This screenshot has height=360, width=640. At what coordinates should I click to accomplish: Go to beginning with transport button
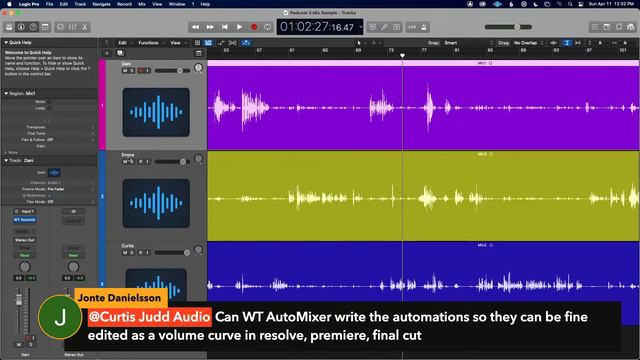coord(224,27)
